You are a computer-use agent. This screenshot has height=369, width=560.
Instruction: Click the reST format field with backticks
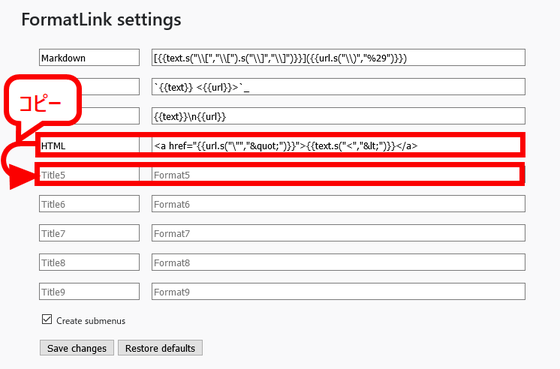(338, 87)
